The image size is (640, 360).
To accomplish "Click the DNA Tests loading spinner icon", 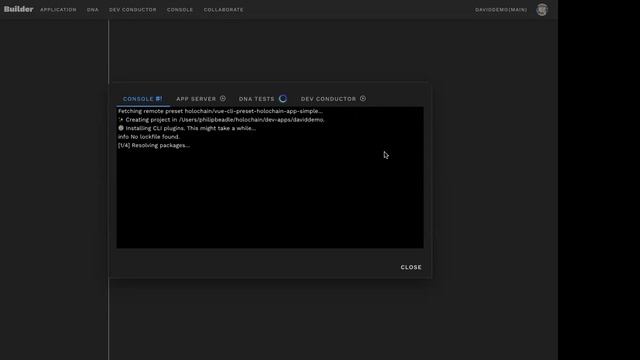I will pos(283,99).
